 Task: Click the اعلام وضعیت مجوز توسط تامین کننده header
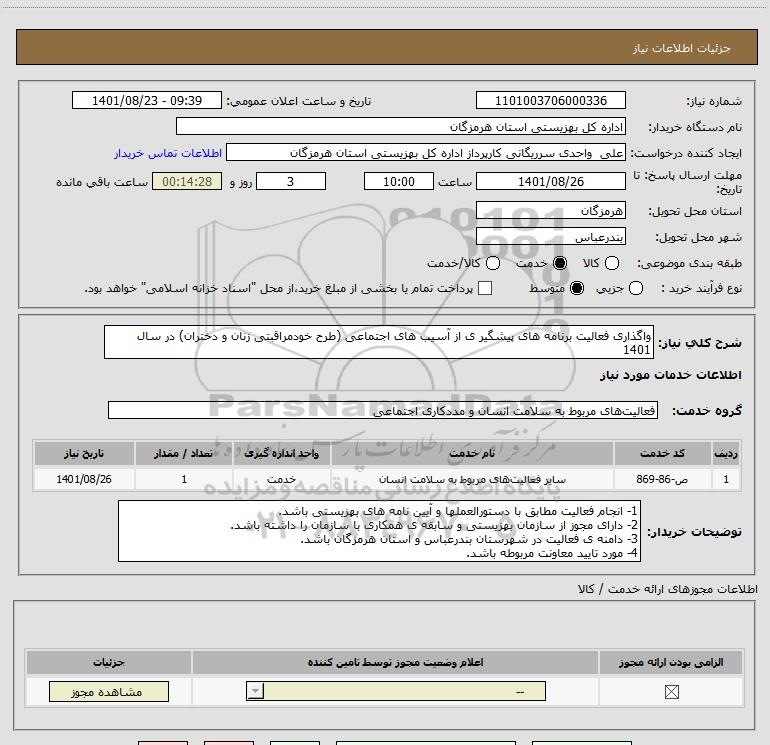click(x=395, y=662)
